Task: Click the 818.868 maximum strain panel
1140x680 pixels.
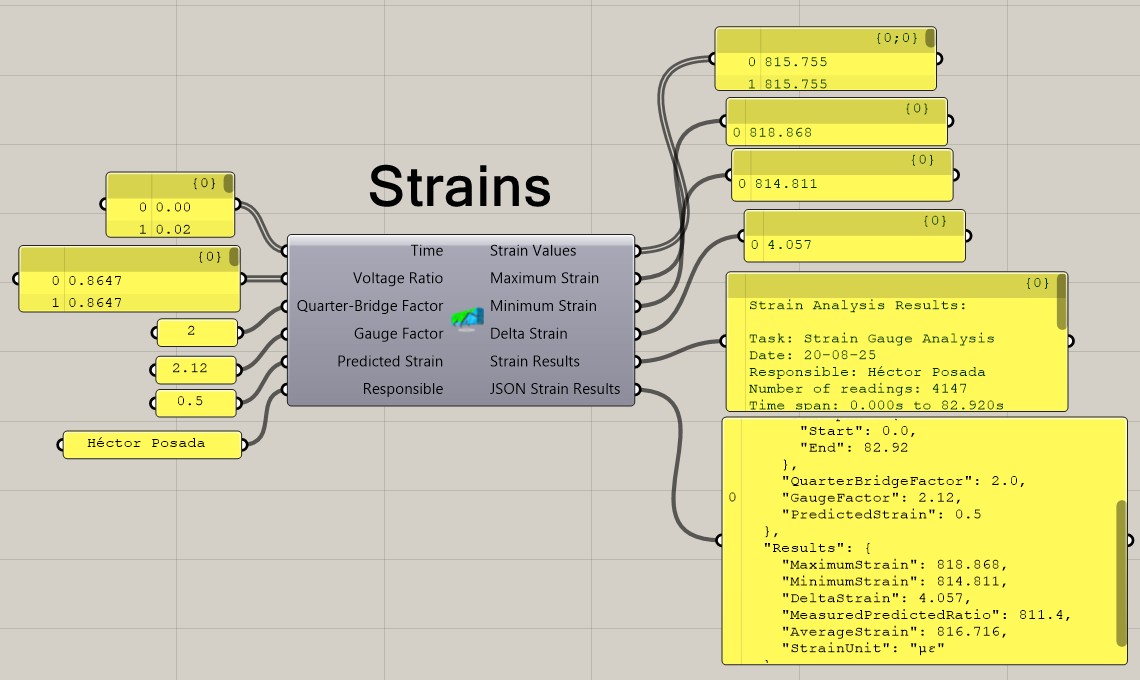Action: coord(836,132)
